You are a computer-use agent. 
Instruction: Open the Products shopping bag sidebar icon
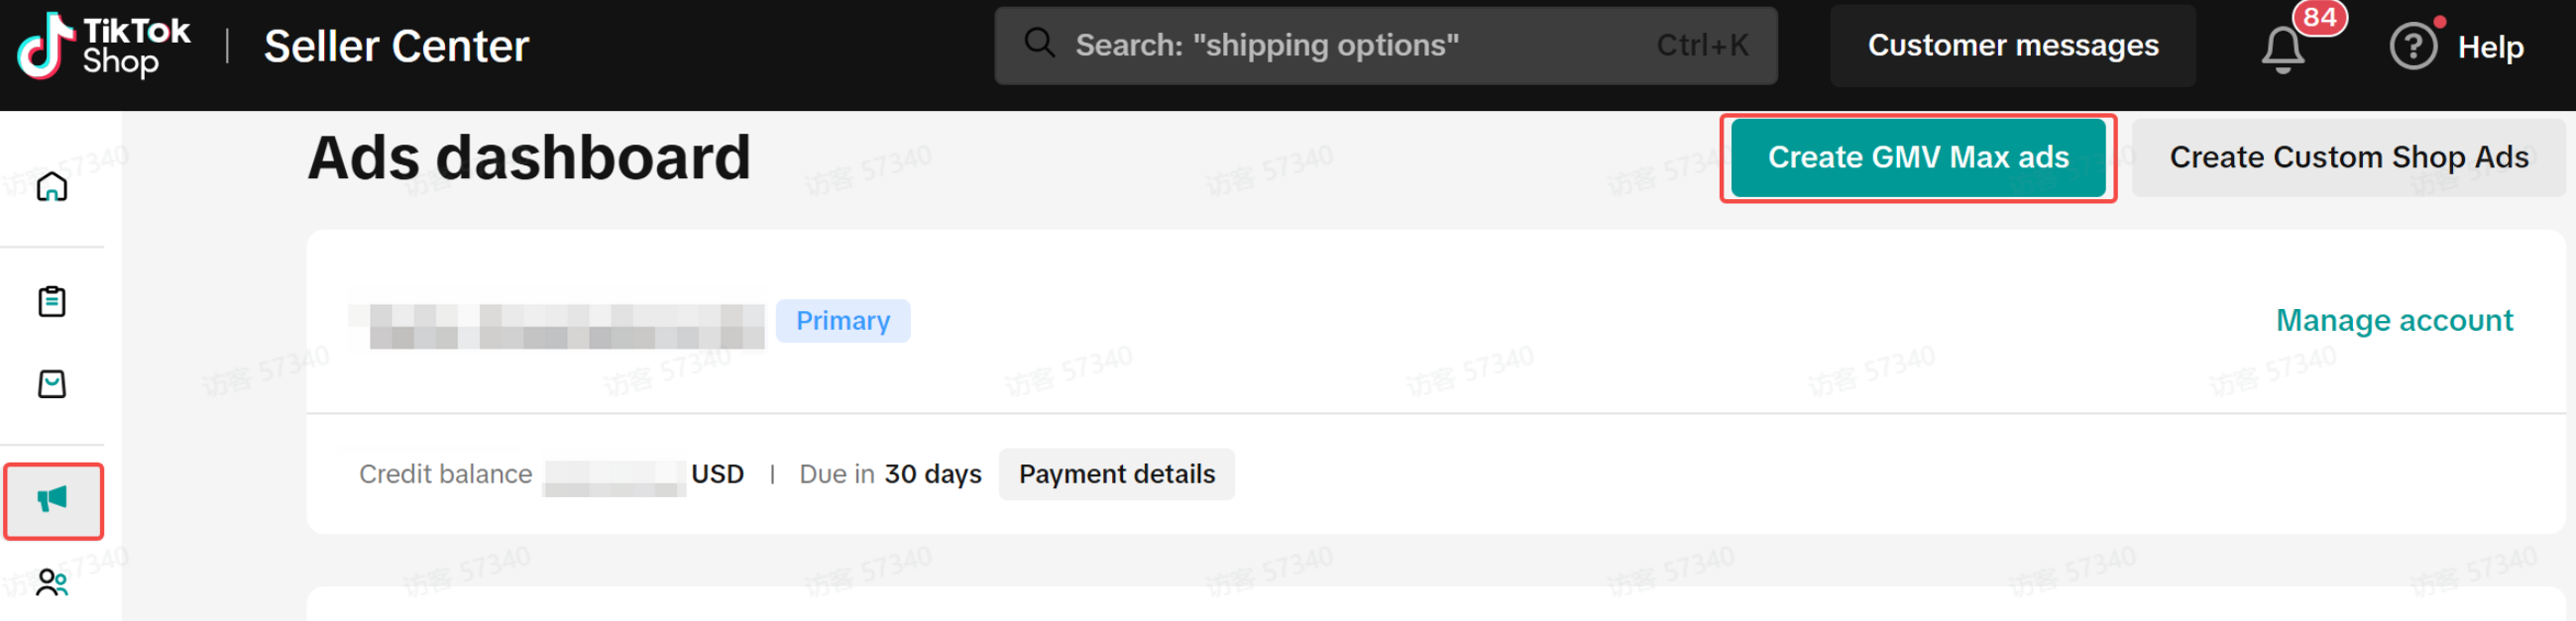tap(52, 384)
